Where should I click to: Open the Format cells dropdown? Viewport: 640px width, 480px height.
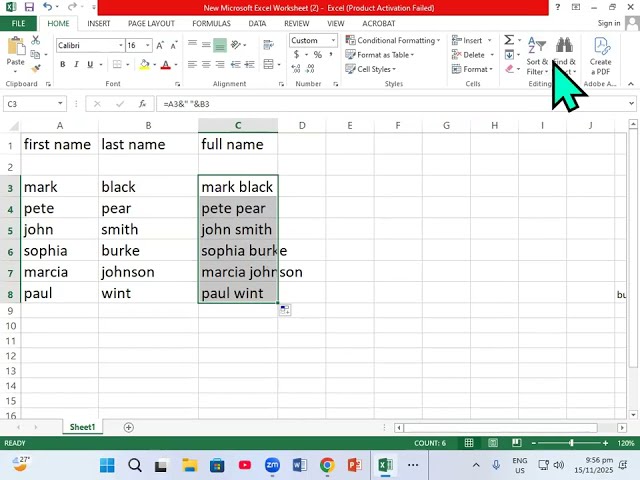point(491,69)
